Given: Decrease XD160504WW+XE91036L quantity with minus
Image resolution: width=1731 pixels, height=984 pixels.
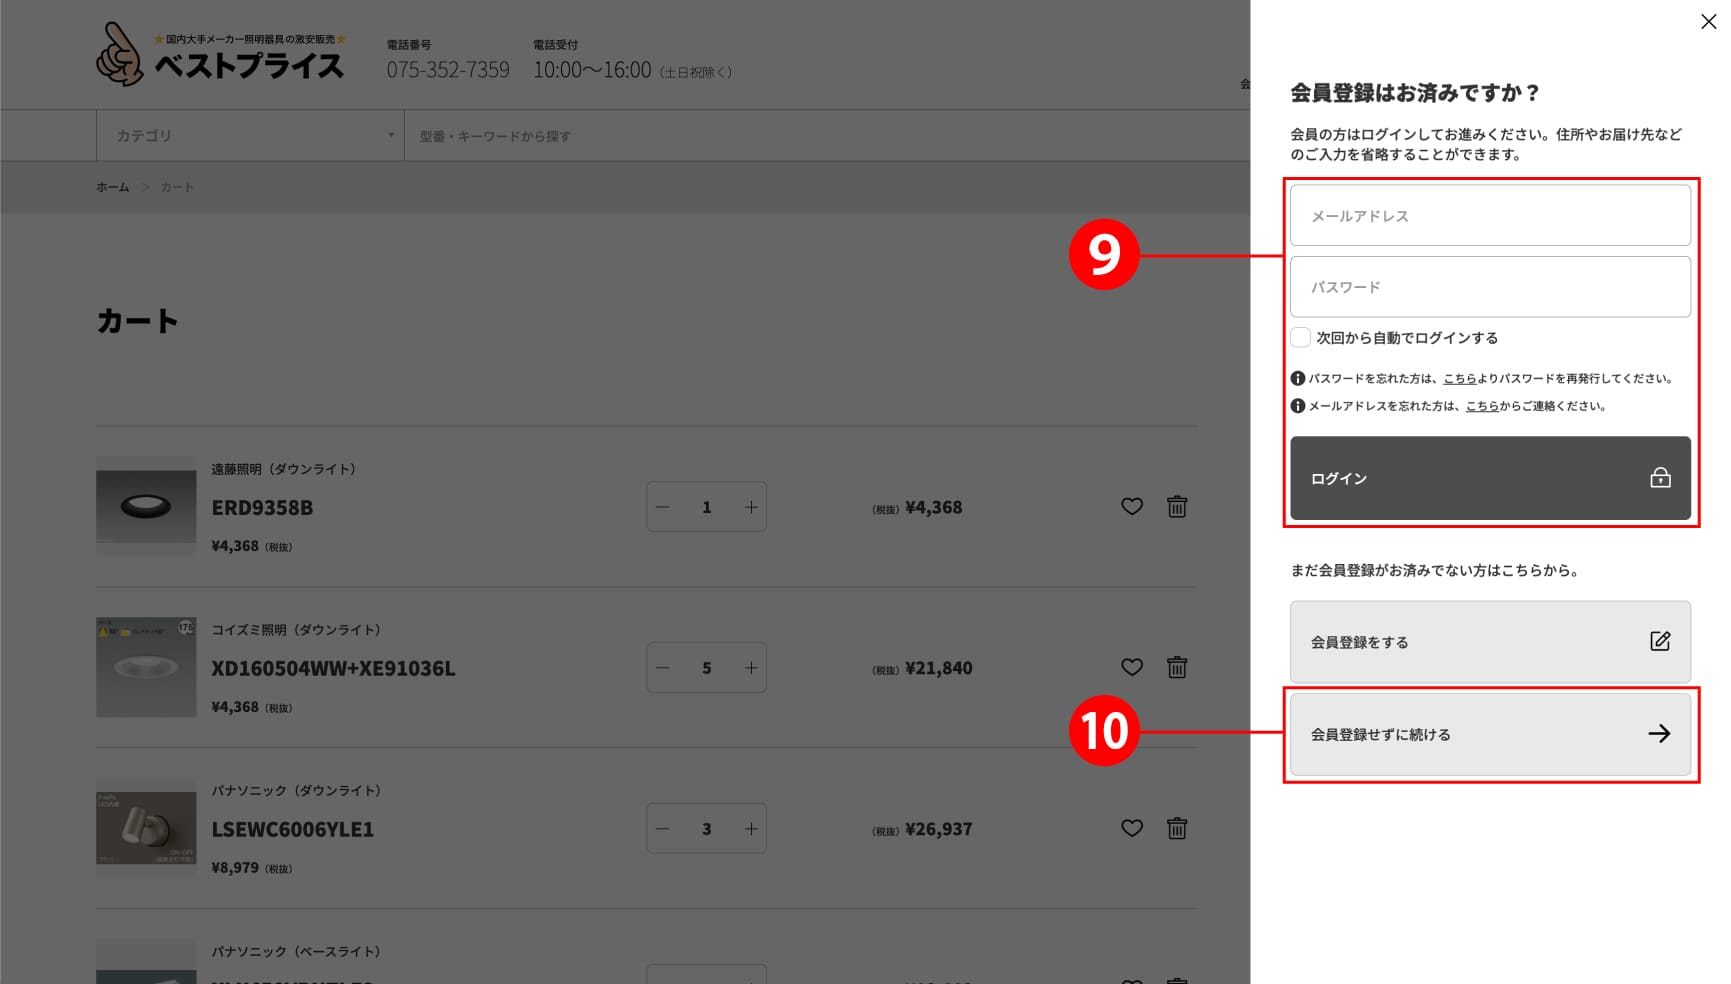Looking at the screenshot, I should (662, 667).
